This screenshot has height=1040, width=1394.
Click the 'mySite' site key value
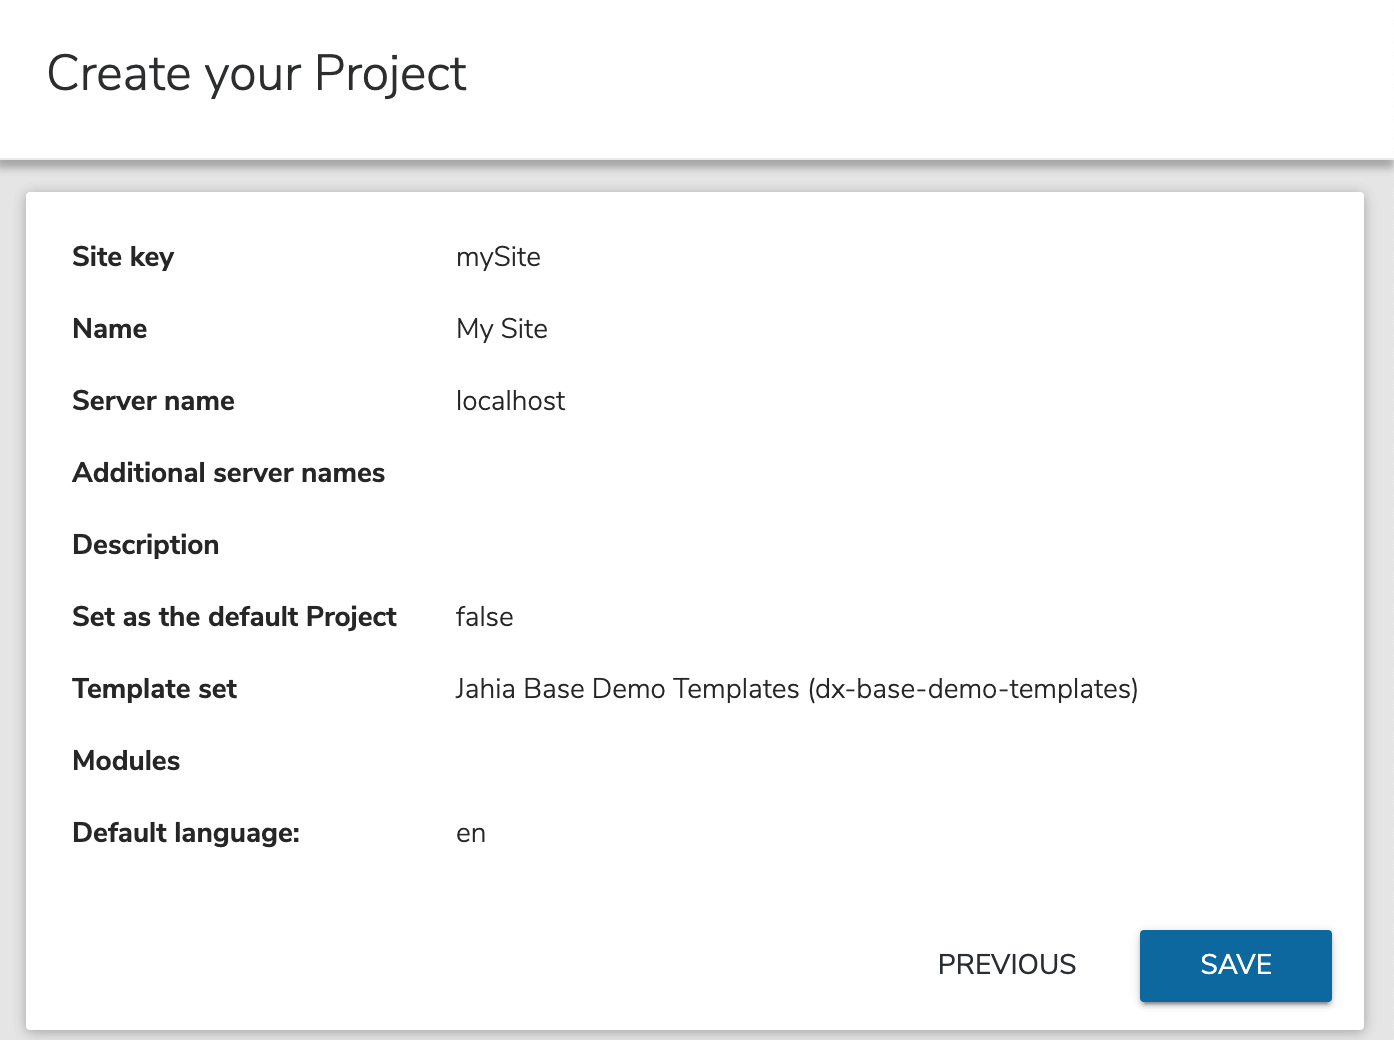[498, 257]
